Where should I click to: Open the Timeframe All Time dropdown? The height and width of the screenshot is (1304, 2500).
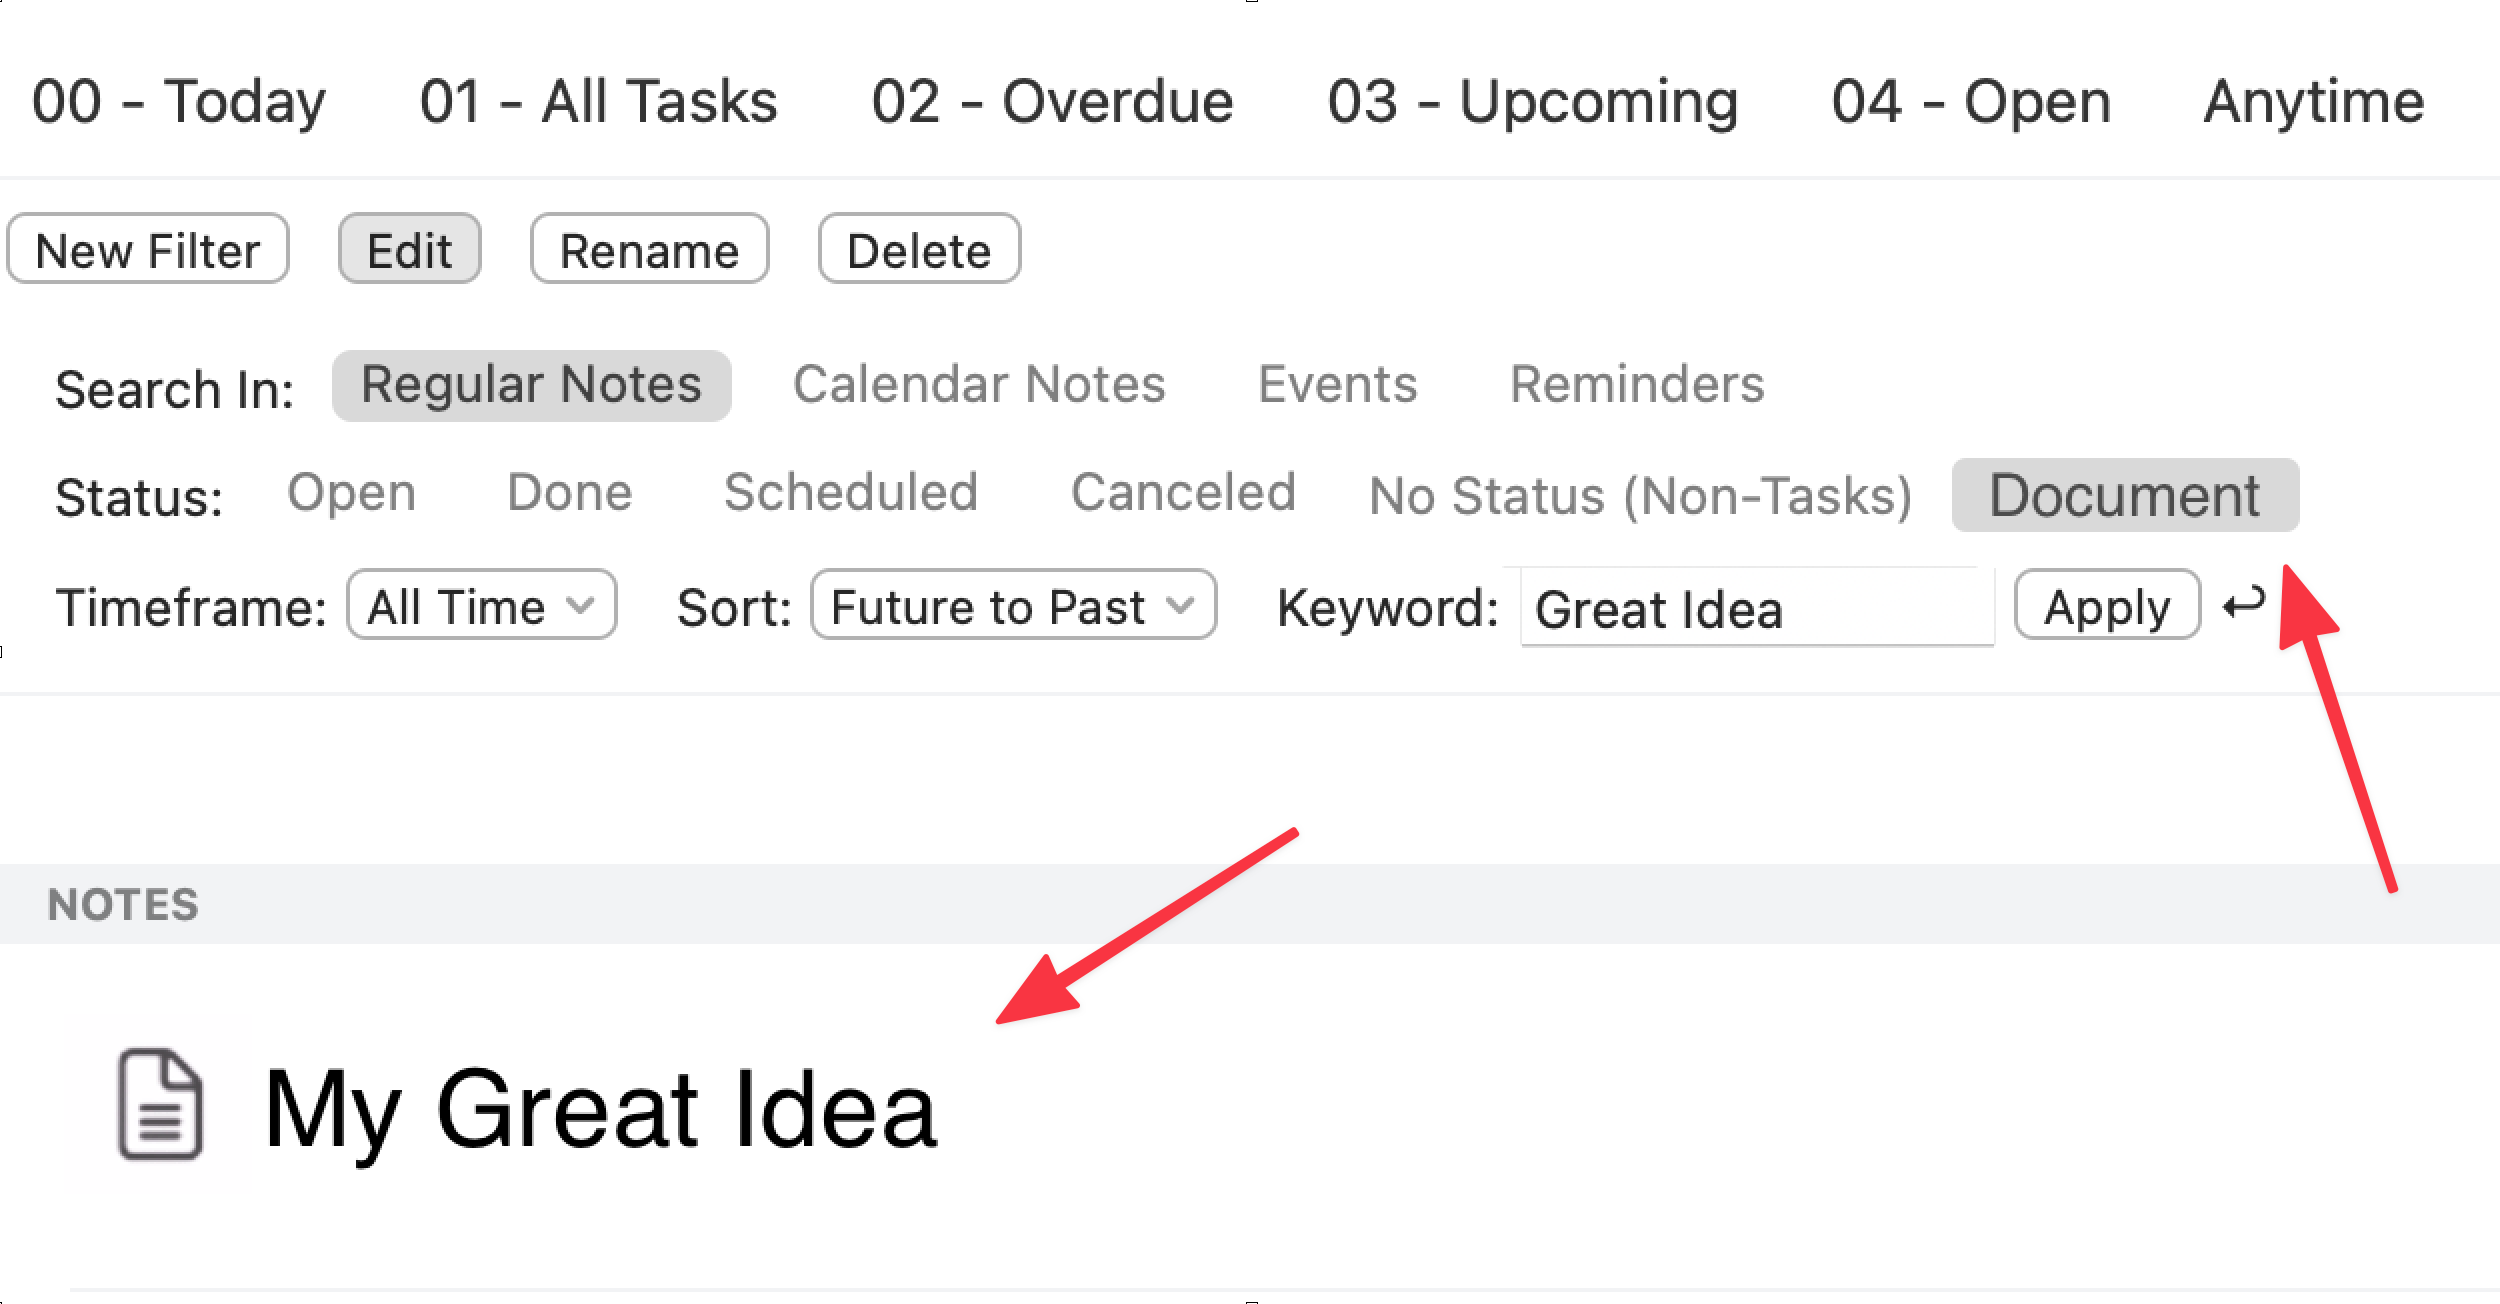point(482,604)
